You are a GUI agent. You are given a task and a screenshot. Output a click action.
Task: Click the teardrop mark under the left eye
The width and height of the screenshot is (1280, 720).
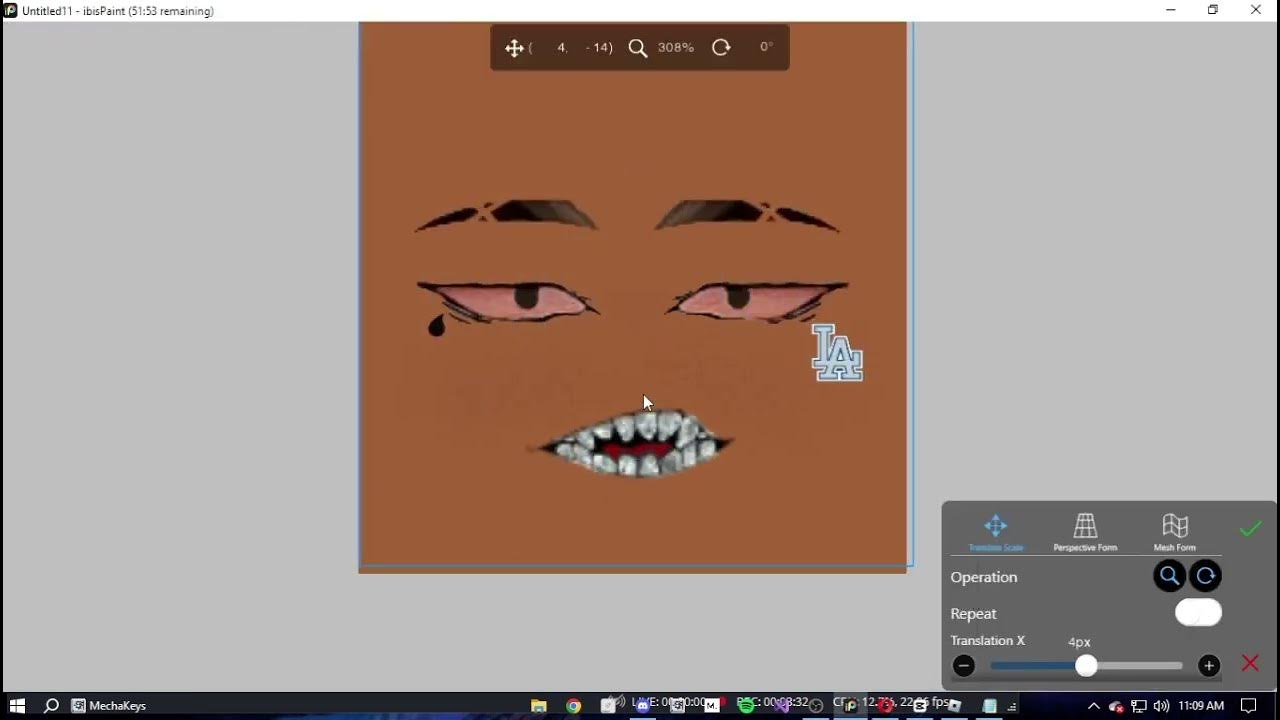point(436,325)
